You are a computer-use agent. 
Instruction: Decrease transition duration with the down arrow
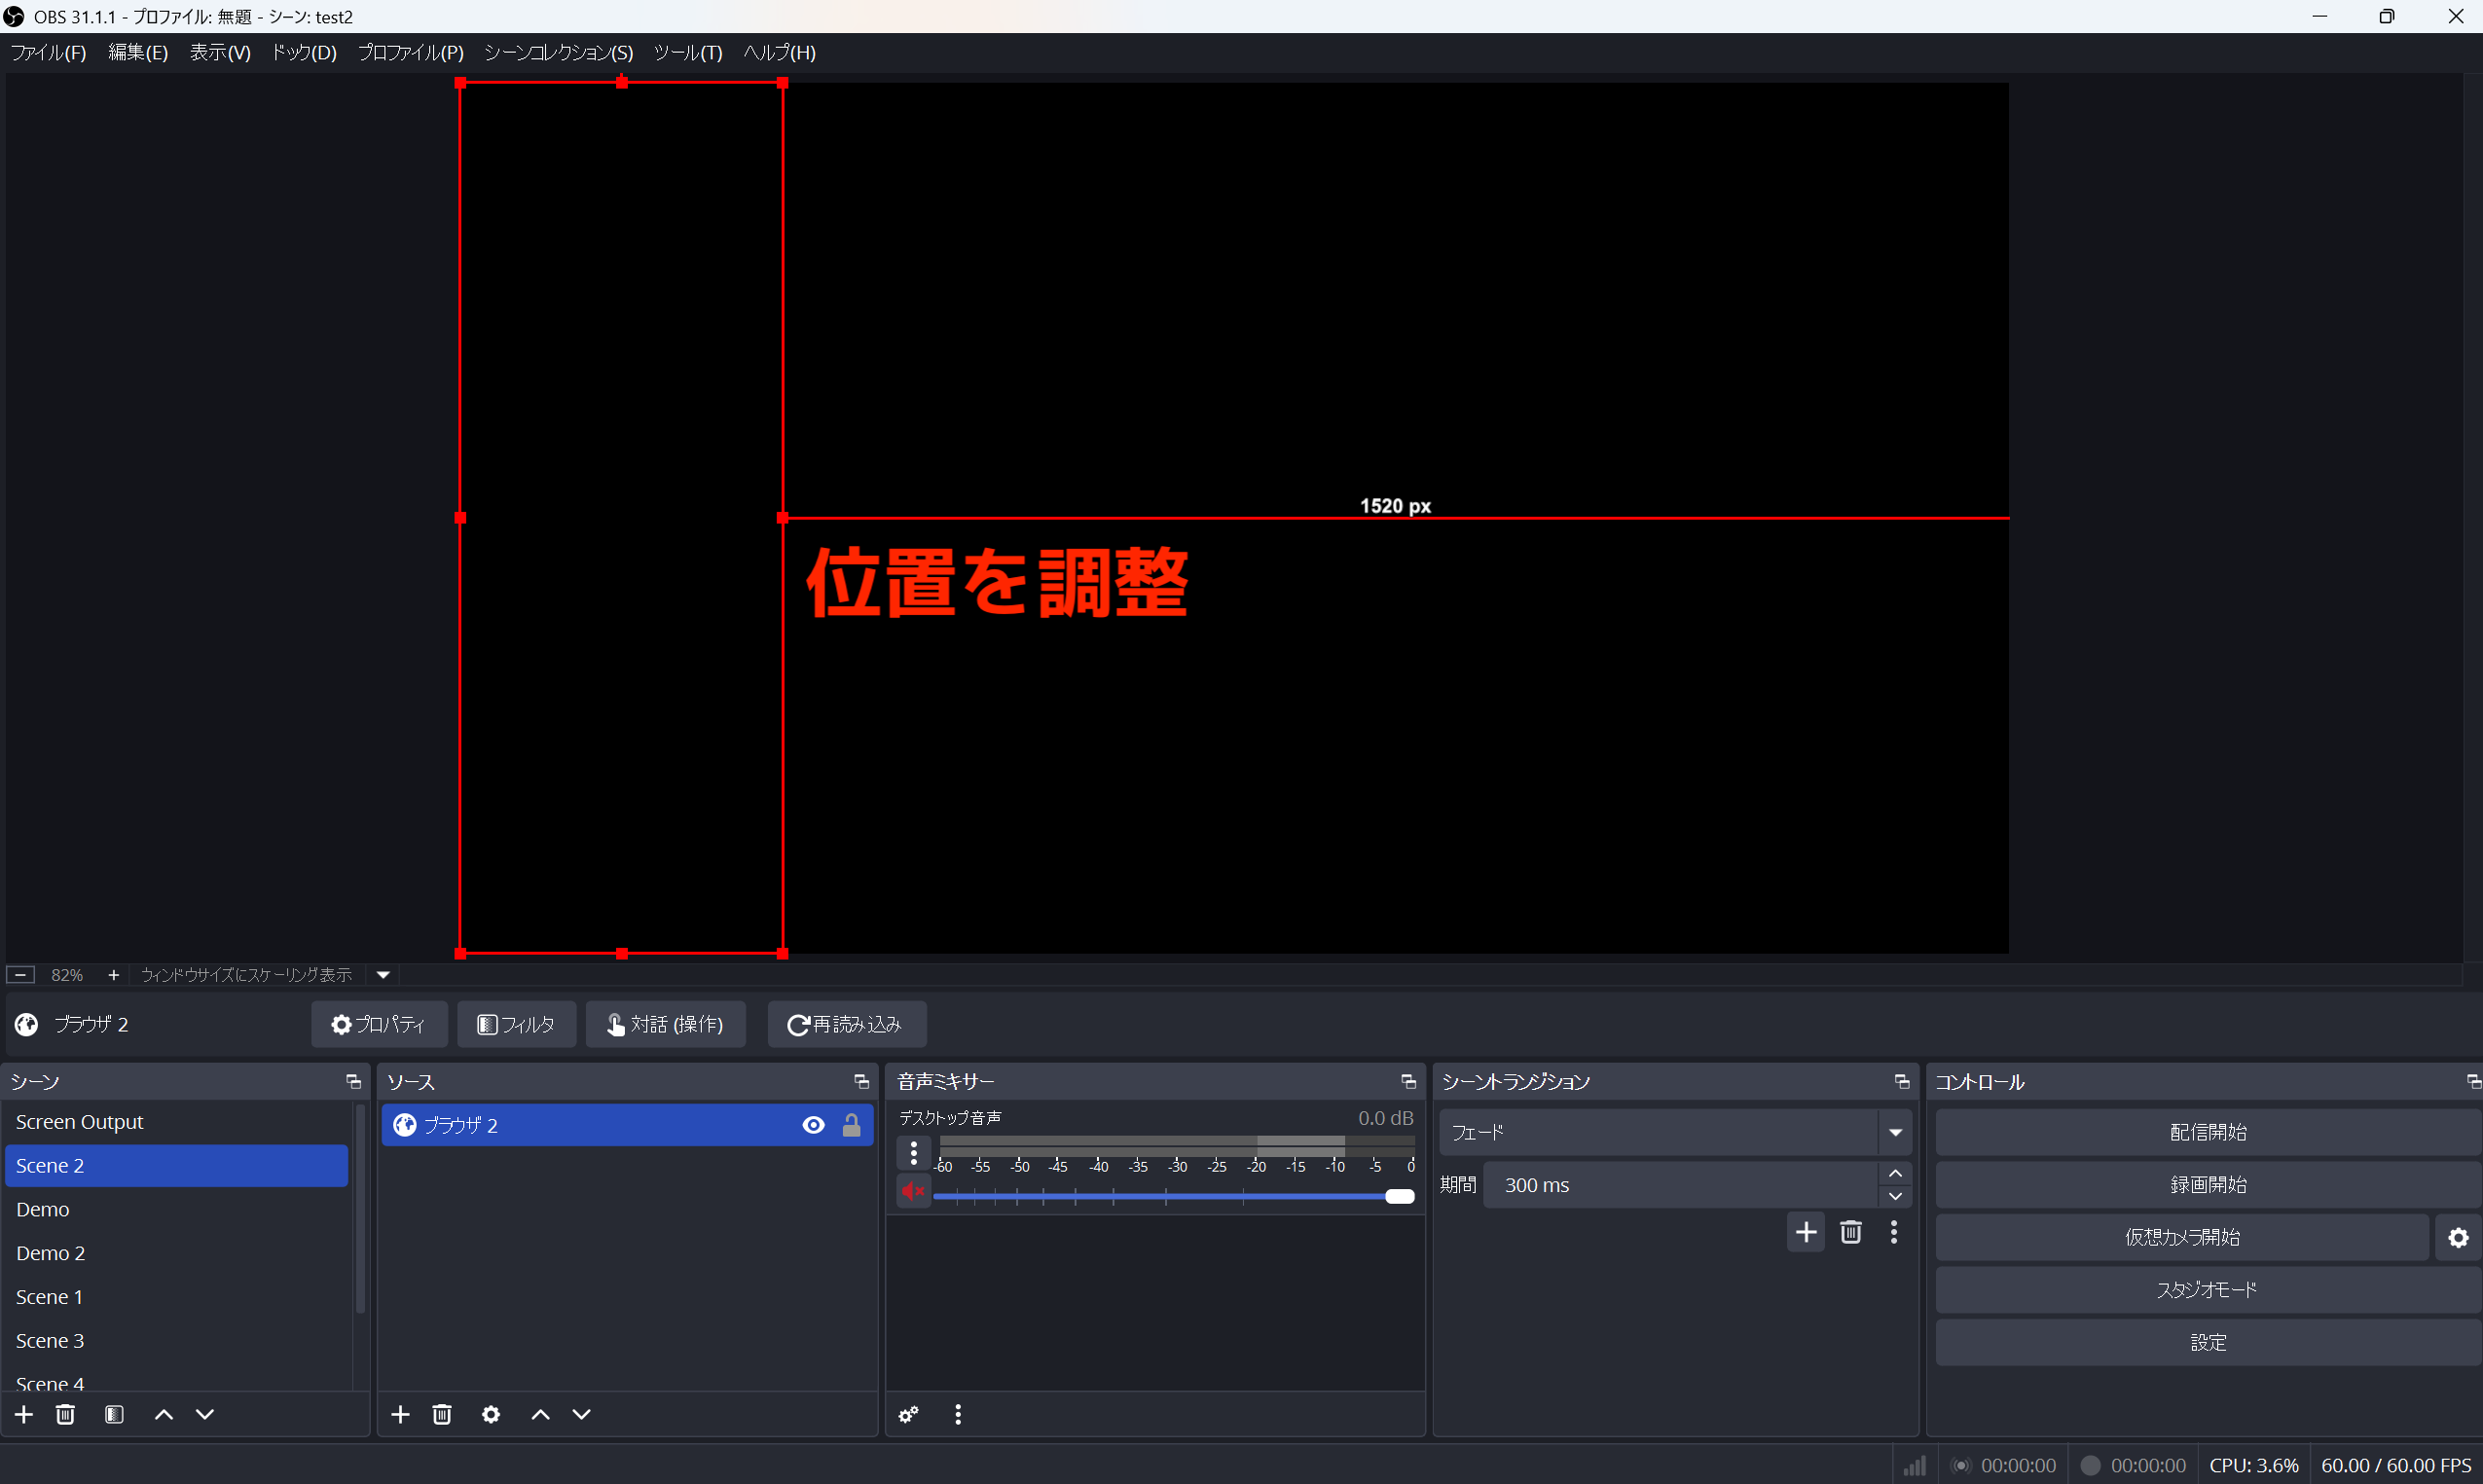[x=1895, y=1197]
